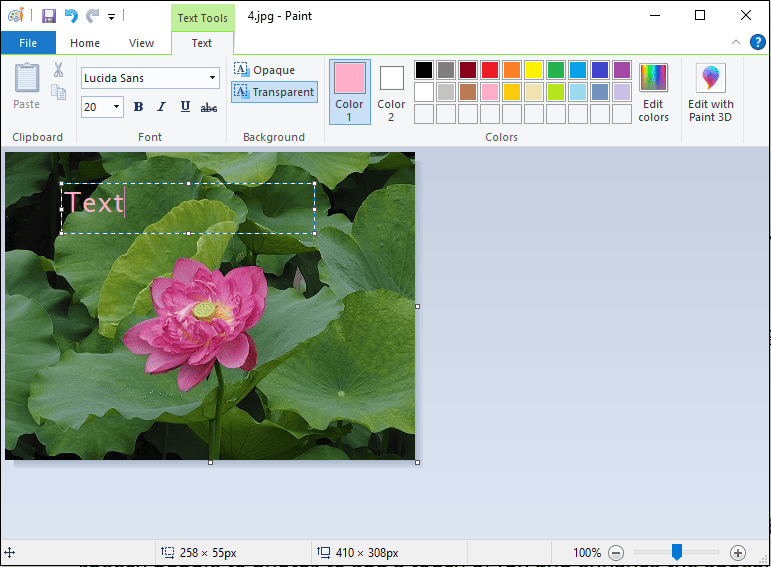Viewport: 771px width, 567px height.
Task: Click the Copy icon
Action: tap(59, 91)
